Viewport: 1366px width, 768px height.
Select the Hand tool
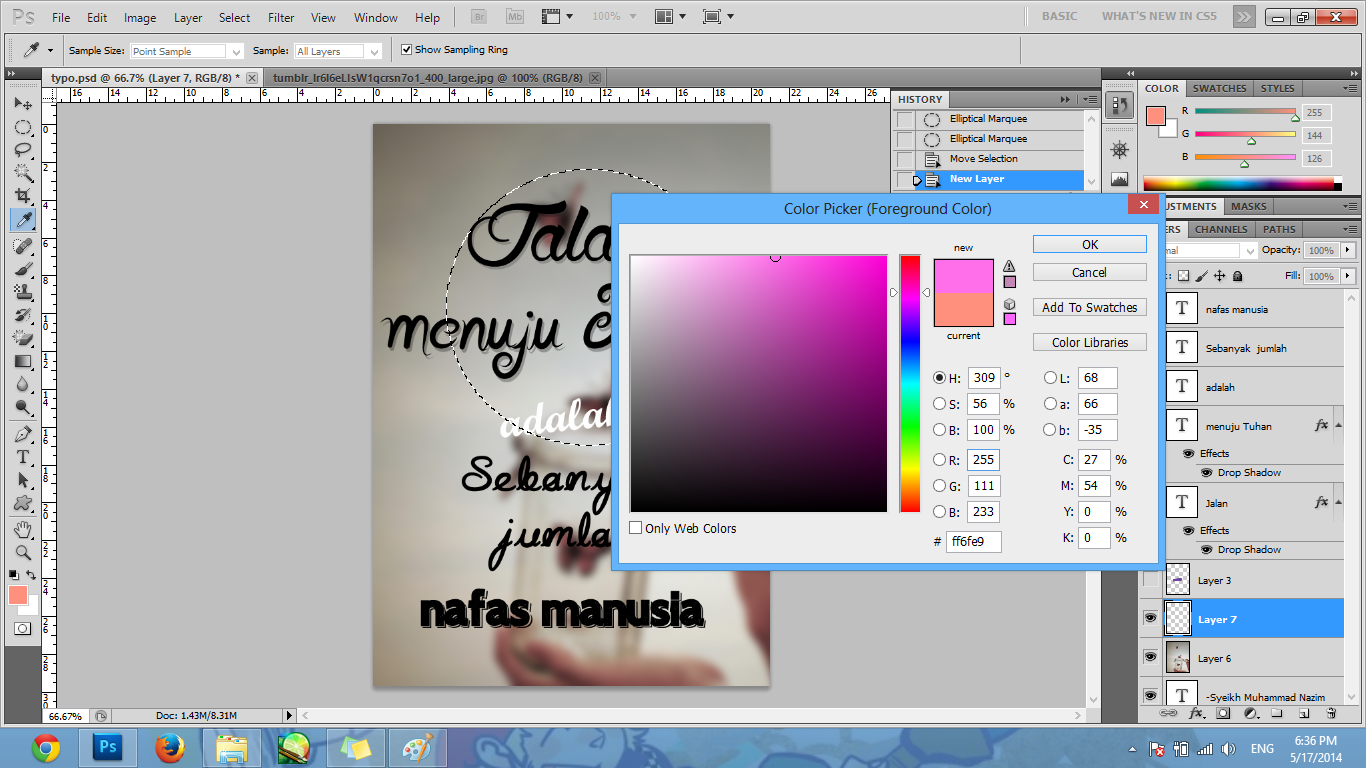click(x=22, y=529)
